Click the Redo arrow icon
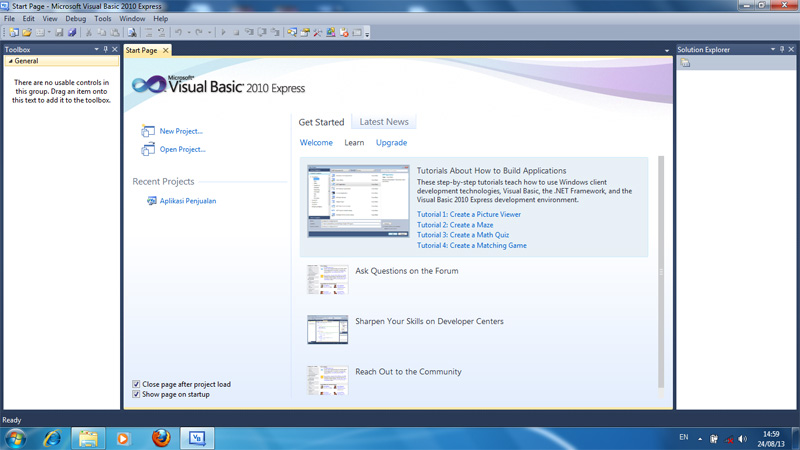The height and width of the screenshot is (450, 800). click(x=199, y=33)
